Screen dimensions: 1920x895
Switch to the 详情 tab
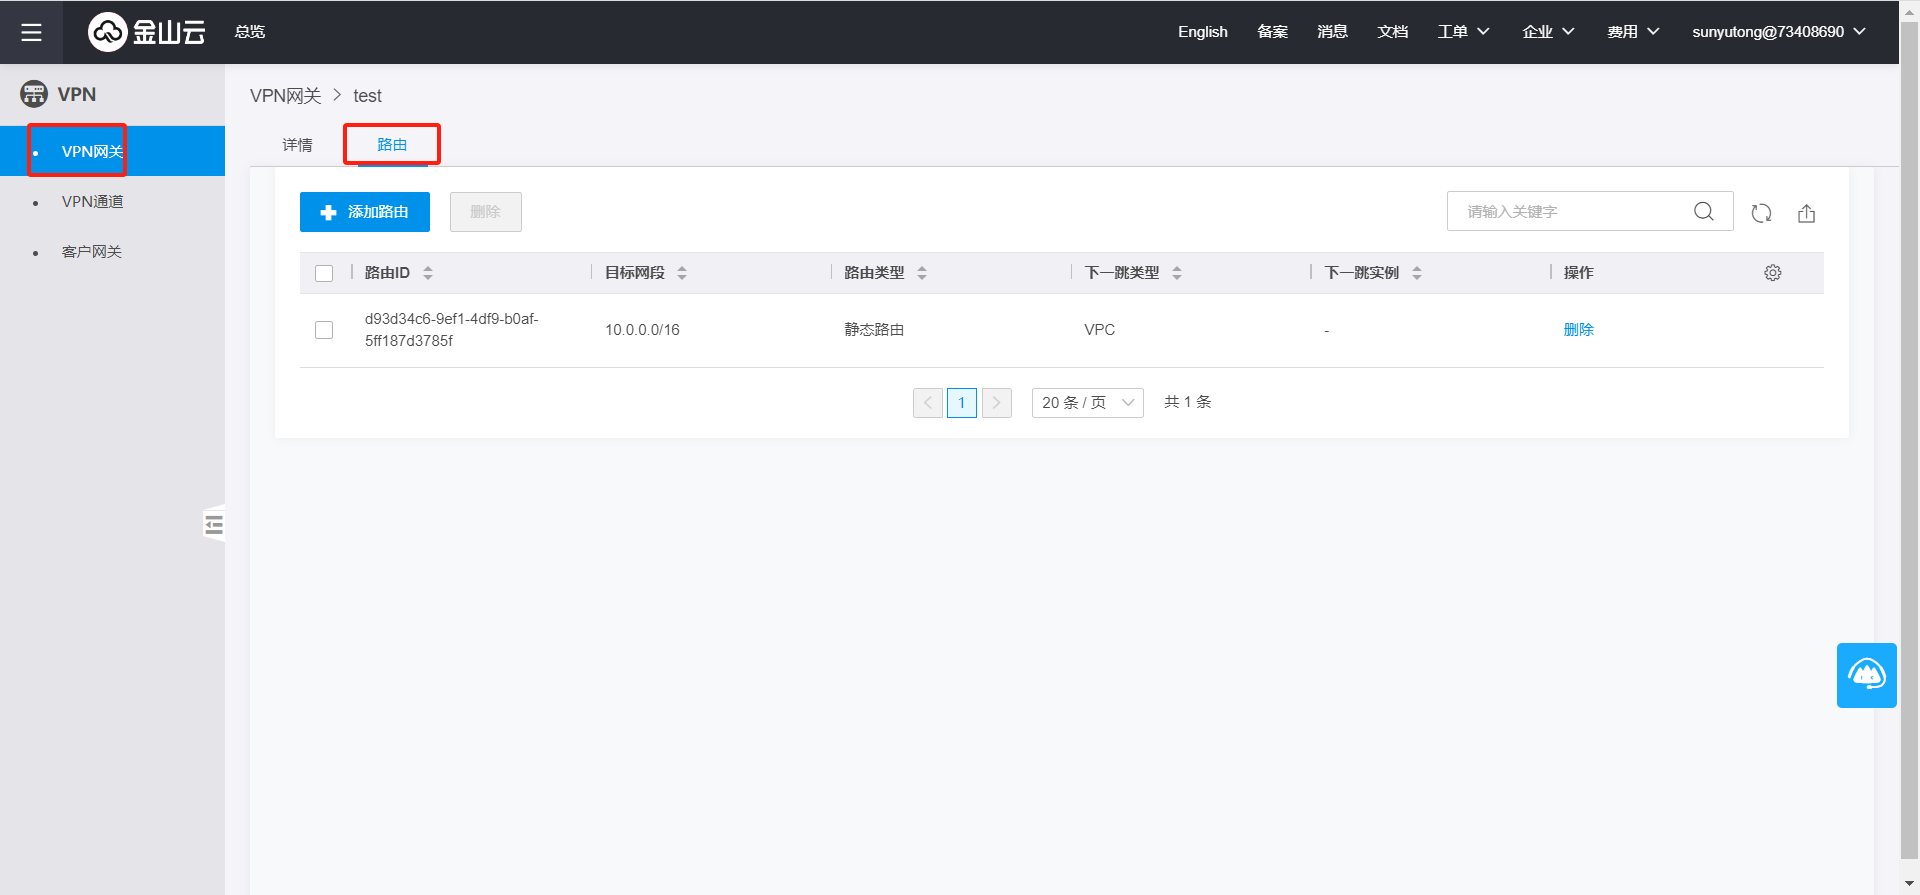click(x=297, y=145)
